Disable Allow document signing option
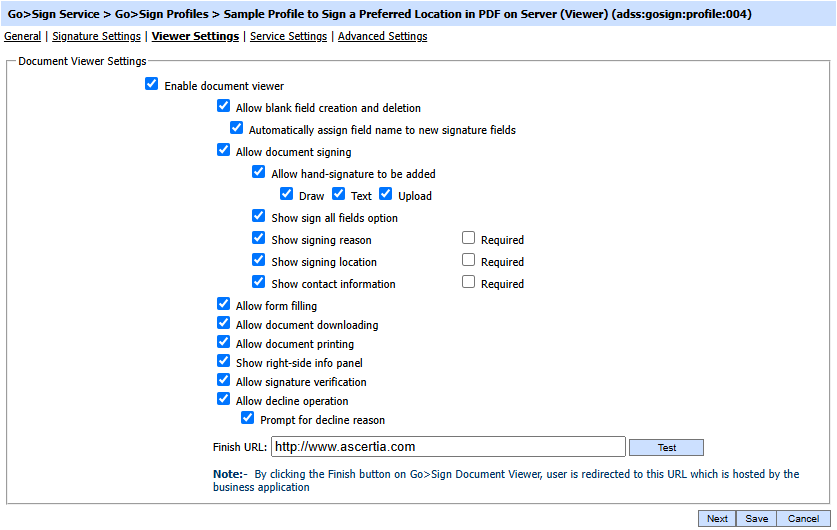Viewport: 837px width, 530px height. coord(223,151)
